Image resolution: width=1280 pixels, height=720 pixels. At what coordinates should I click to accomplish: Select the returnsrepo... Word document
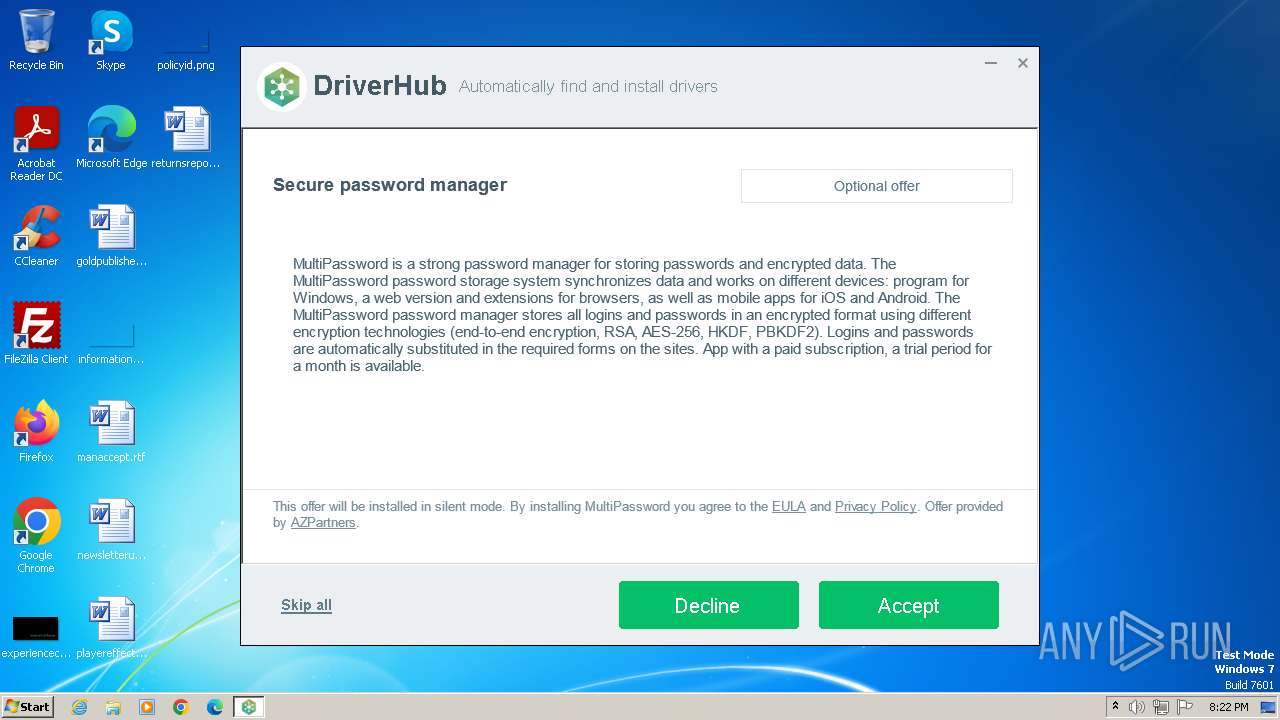click(186, 138)
